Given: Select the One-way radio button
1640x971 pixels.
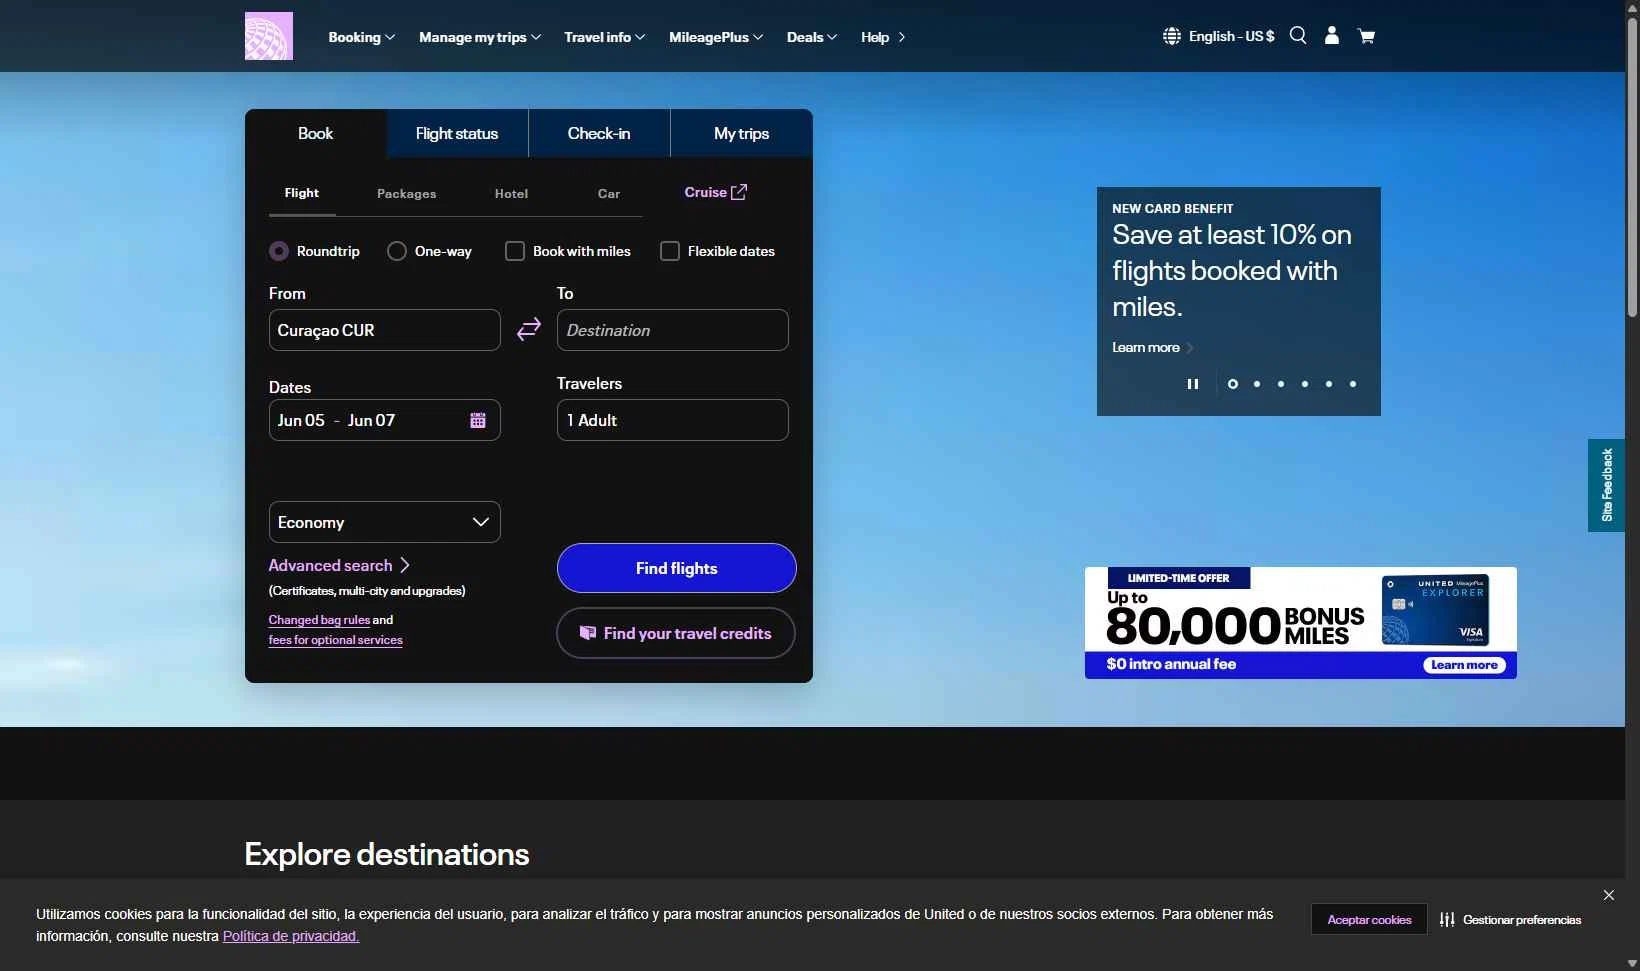Looking at the screenshot, I should tap(397, 251).
